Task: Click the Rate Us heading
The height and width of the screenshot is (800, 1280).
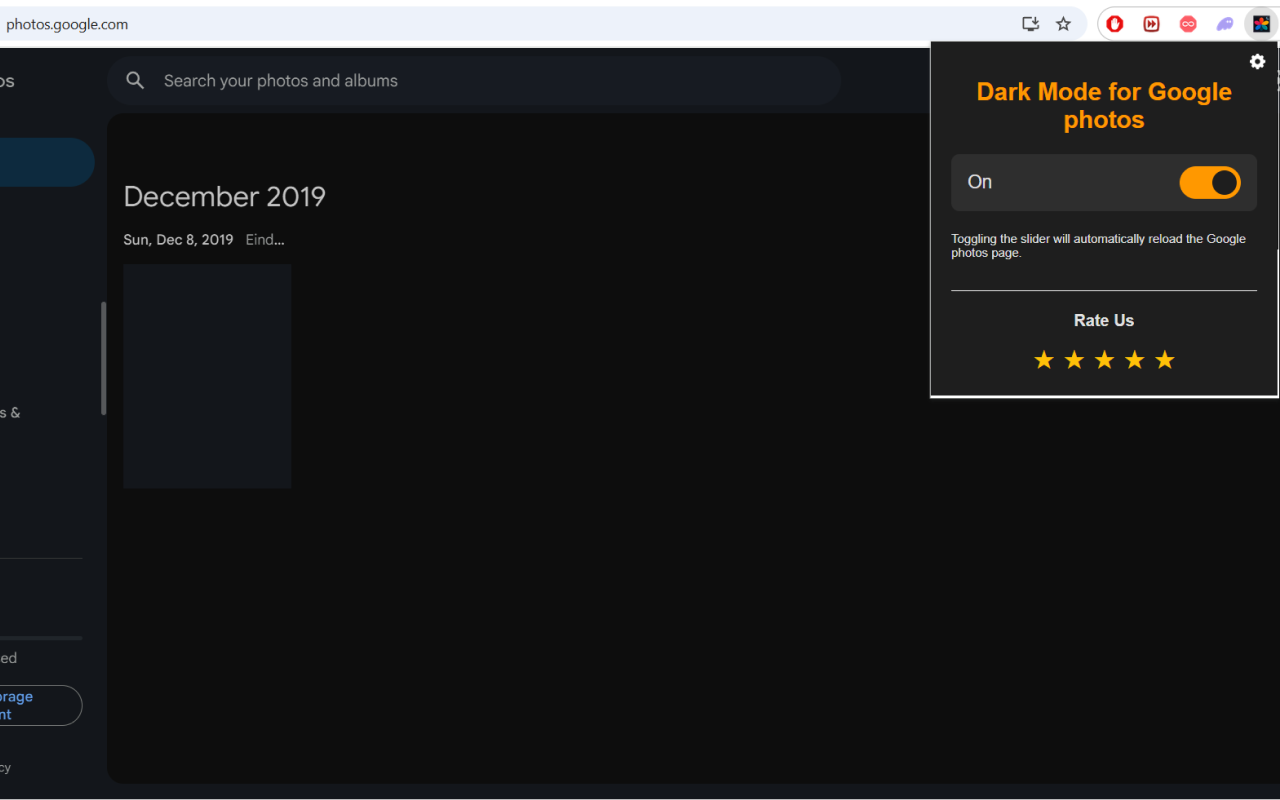Action: pyautogui.click(x=1104, y=320)
